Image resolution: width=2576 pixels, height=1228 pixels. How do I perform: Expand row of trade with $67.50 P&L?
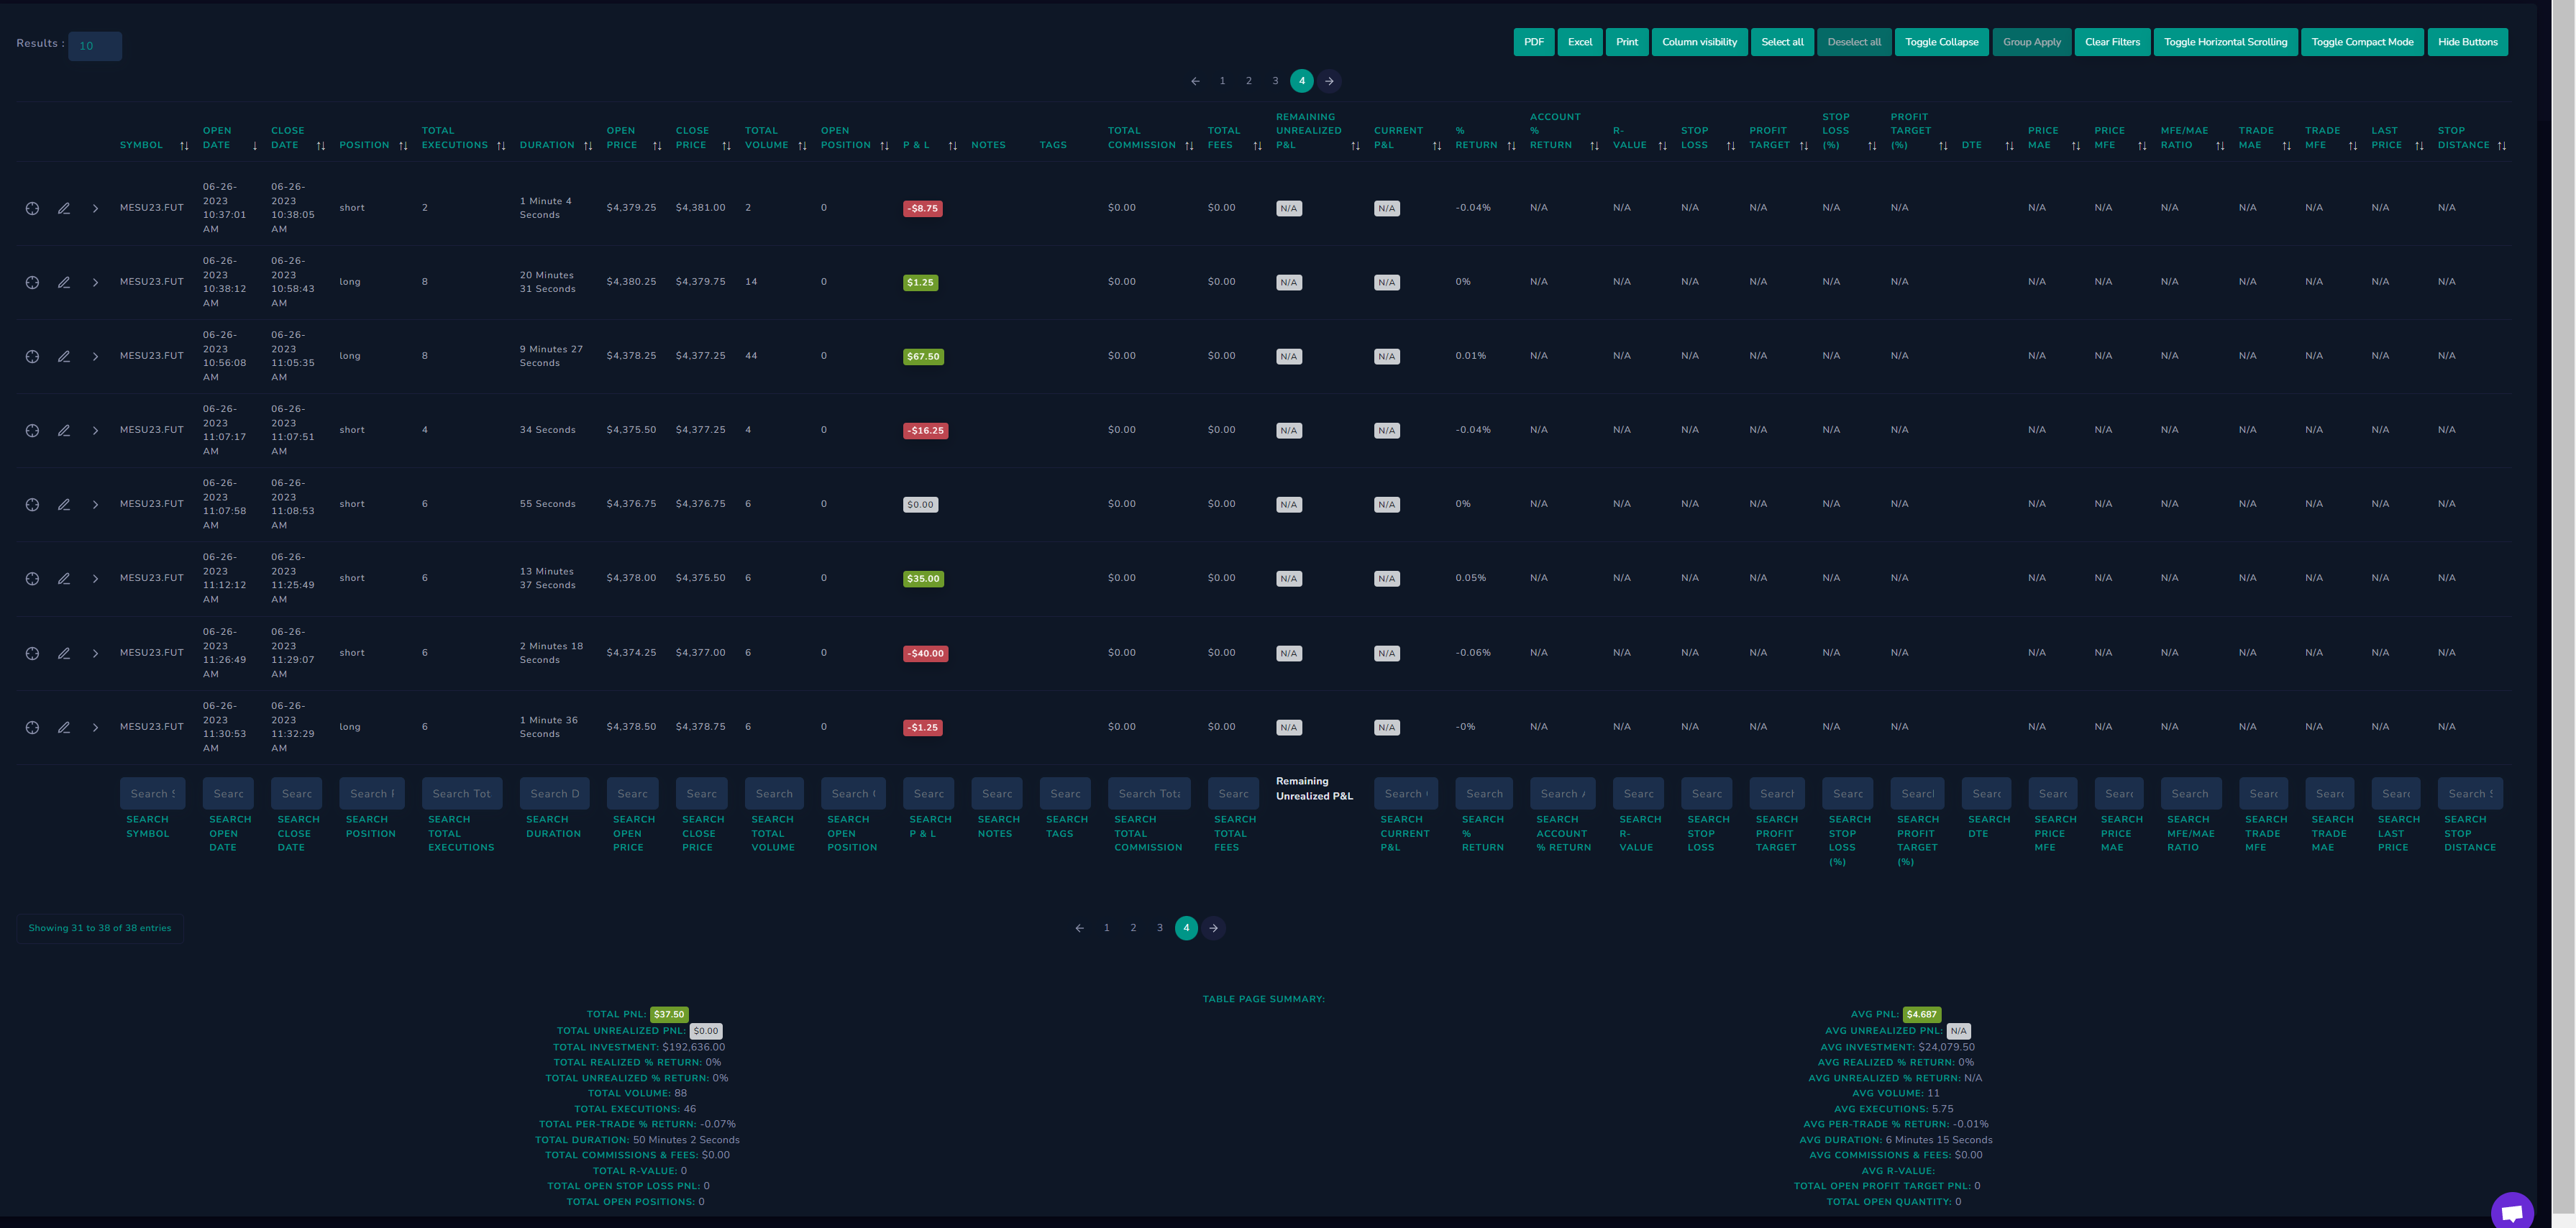pyautogui.click(x=95, y=356)
